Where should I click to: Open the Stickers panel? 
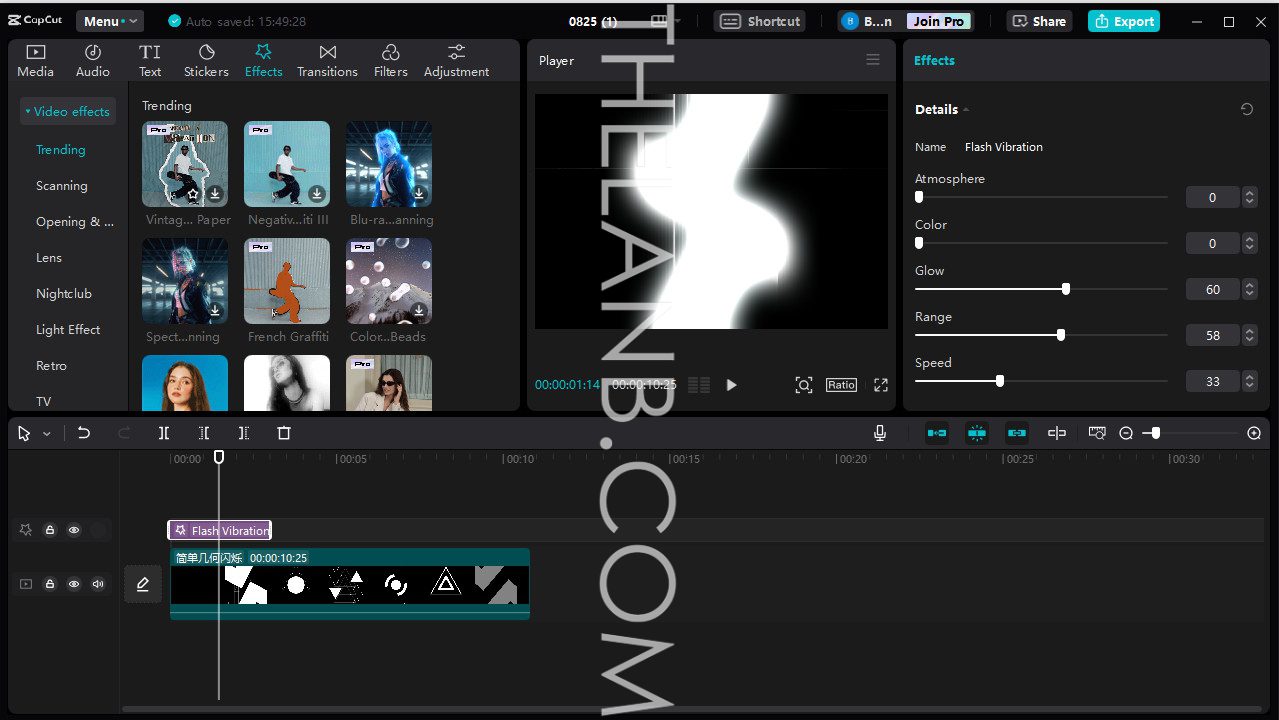(x=206, y=61)
